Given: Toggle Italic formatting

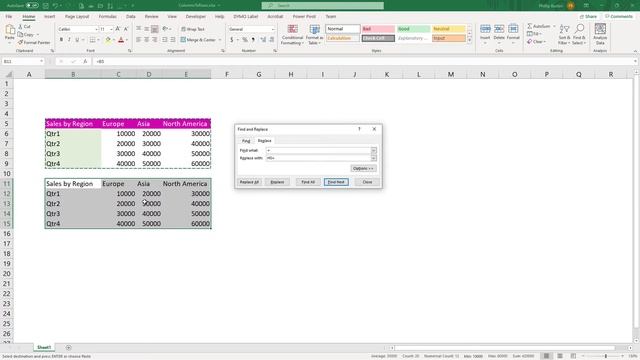Looking at the screenshot, I should (69, 40).
